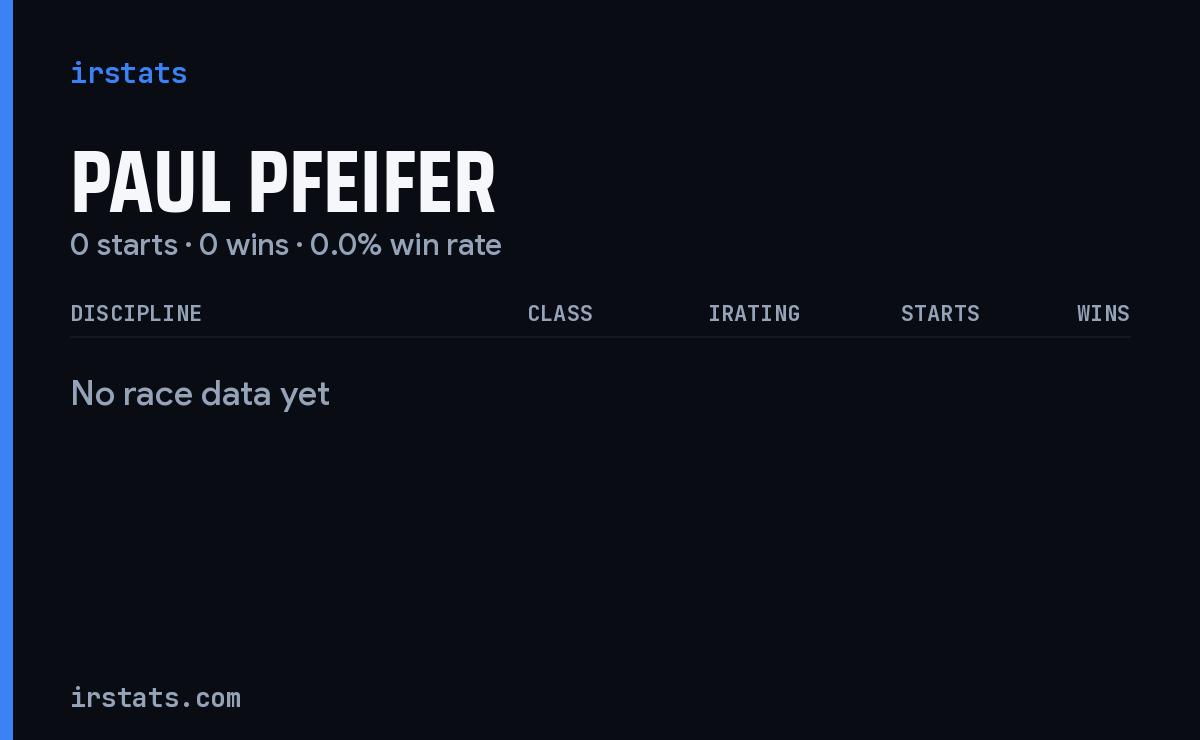1200x740 pixels.
Task: Click the surname PFEIFER in the heading
Action: [372, 184]
